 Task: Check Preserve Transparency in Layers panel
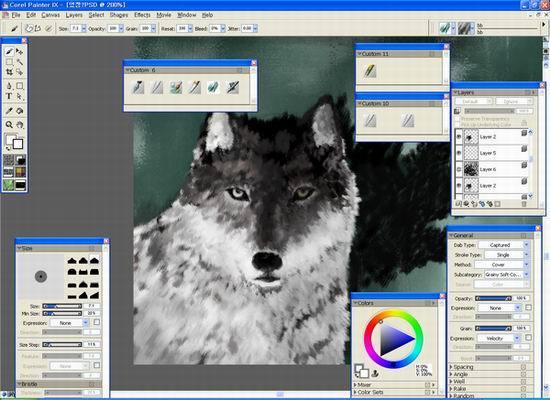click(457, 119)
